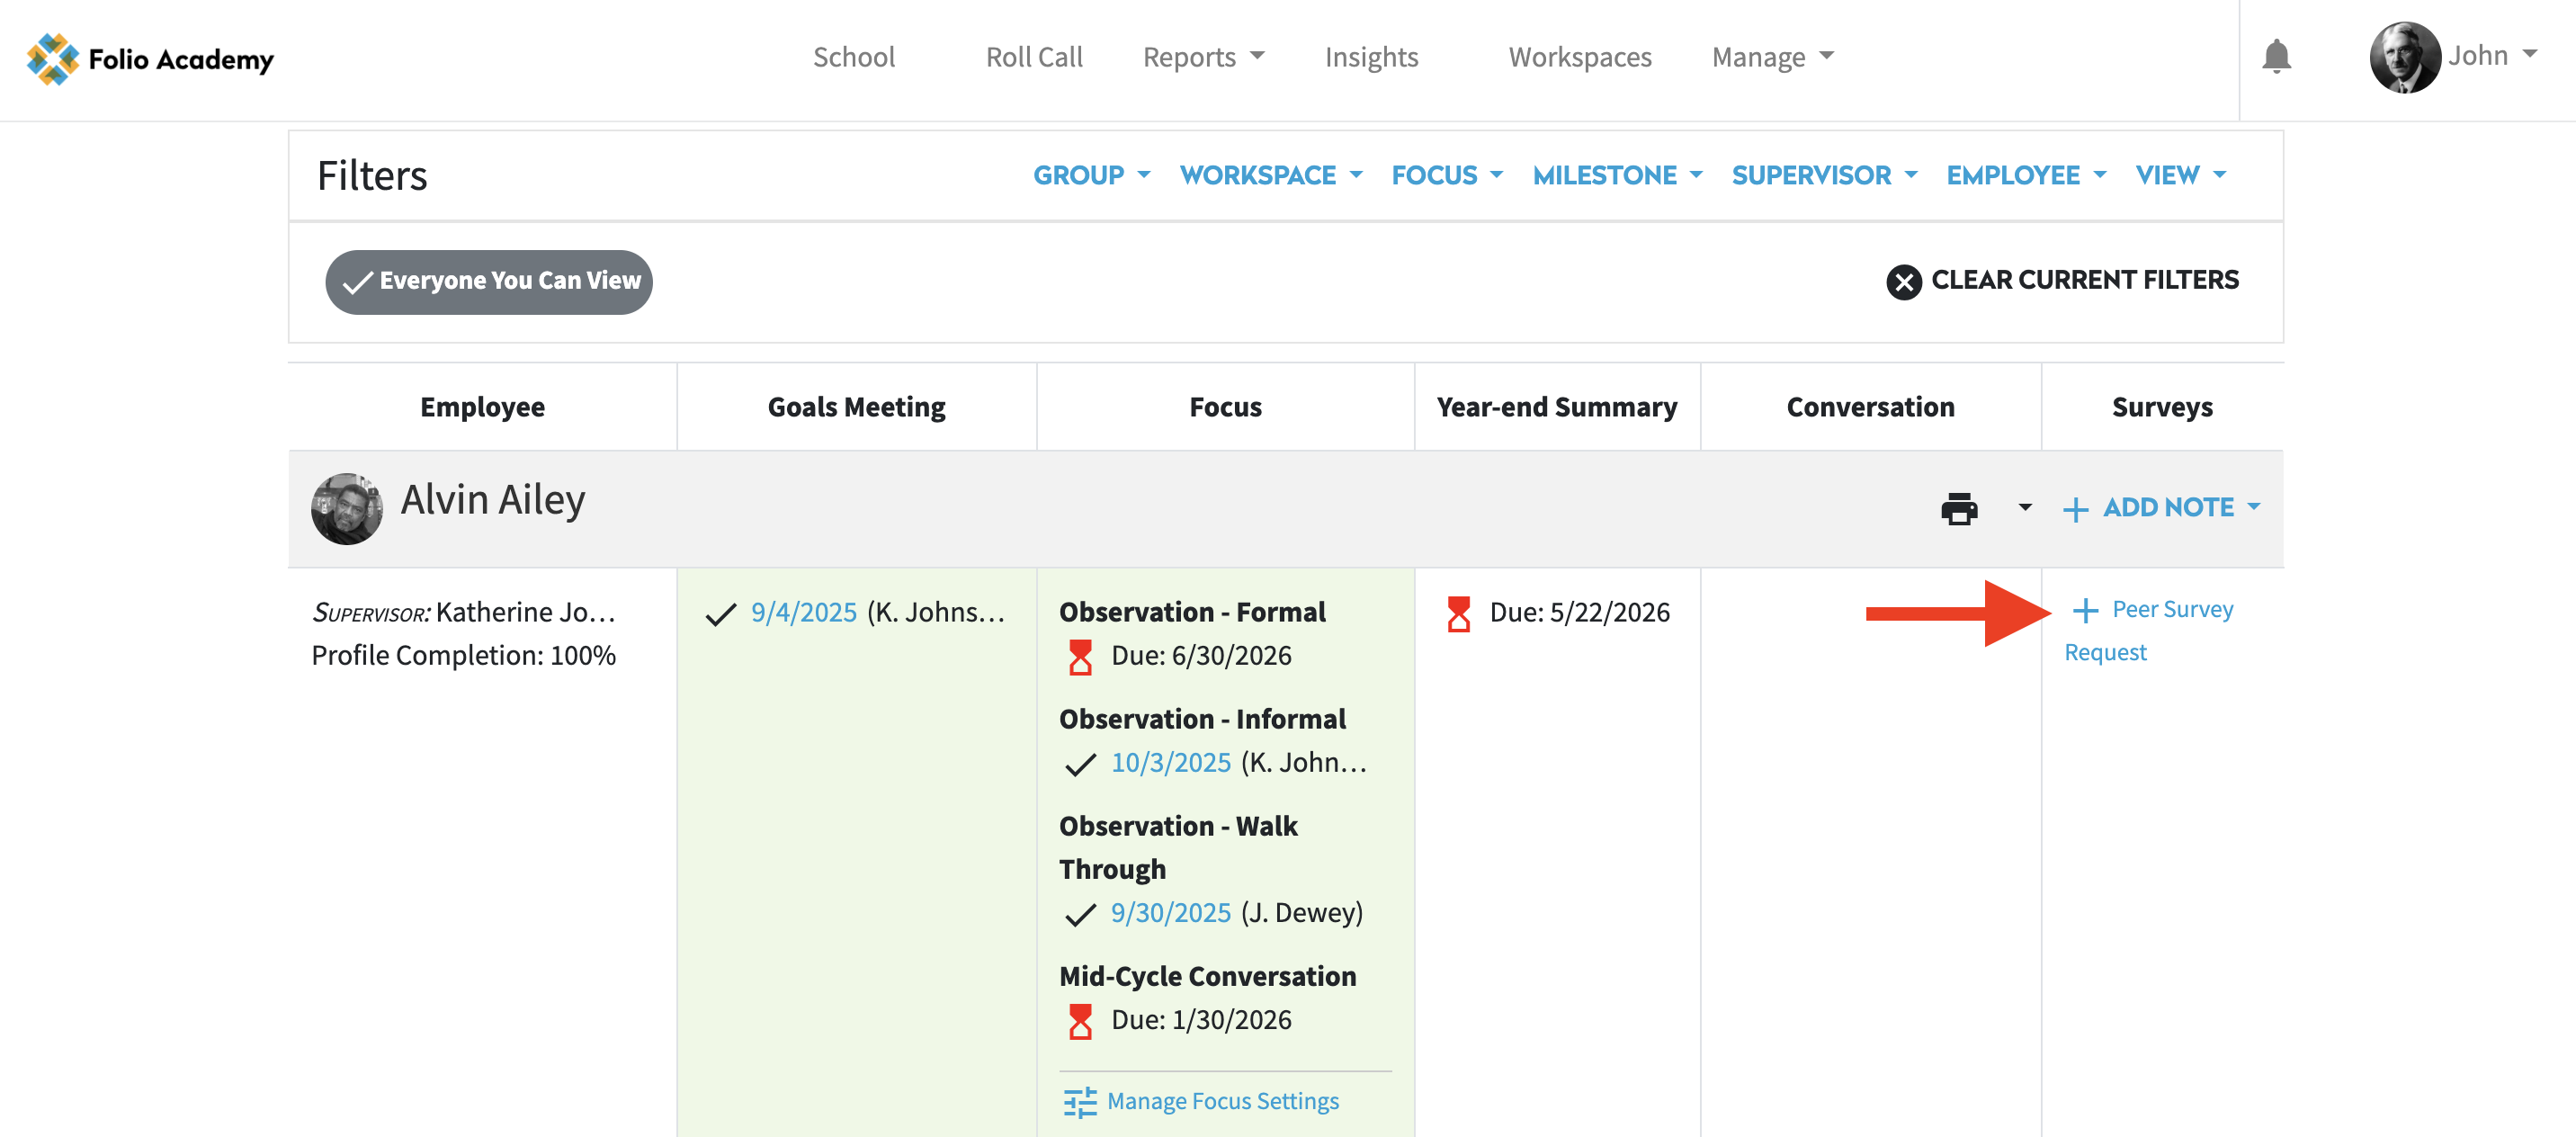Image resolution: width=2576 pixels, height=1137 pixels.
Task: Open the print options dropdown arrow
Action: pyautogui.click(x=2025, y=507)
